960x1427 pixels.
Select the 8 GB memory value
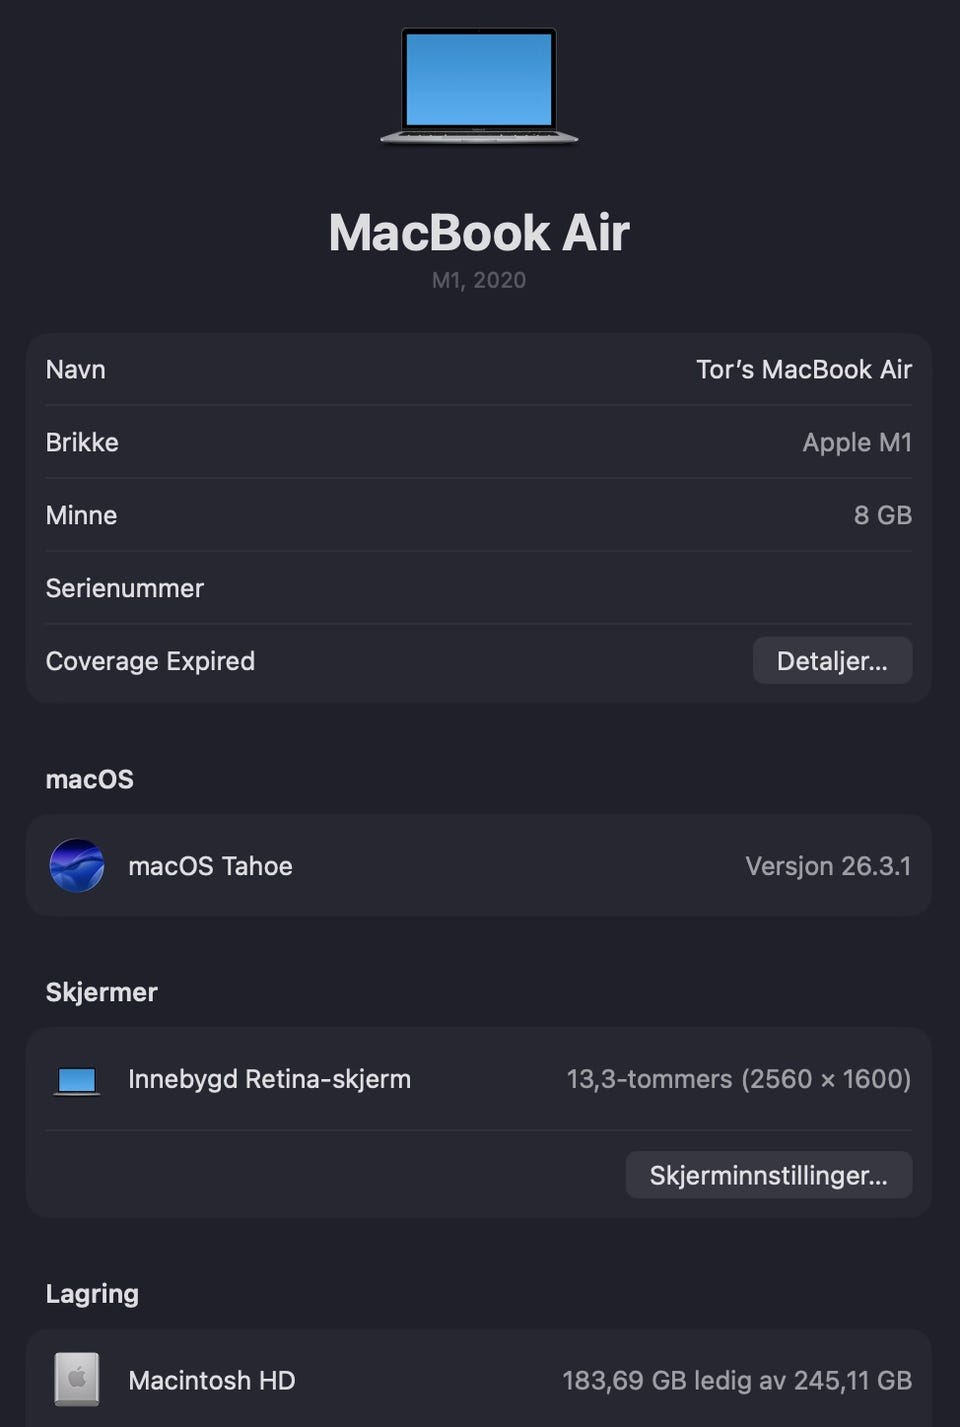coord(882,516)
